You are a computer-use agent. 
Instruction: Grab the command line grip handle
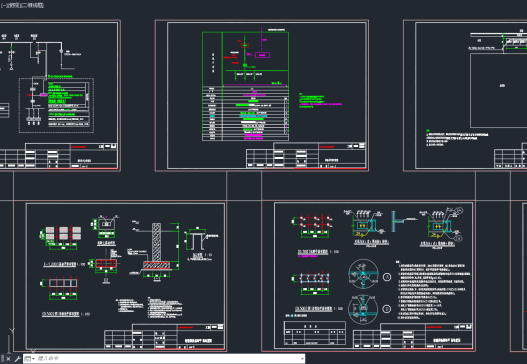coord(2,359)
